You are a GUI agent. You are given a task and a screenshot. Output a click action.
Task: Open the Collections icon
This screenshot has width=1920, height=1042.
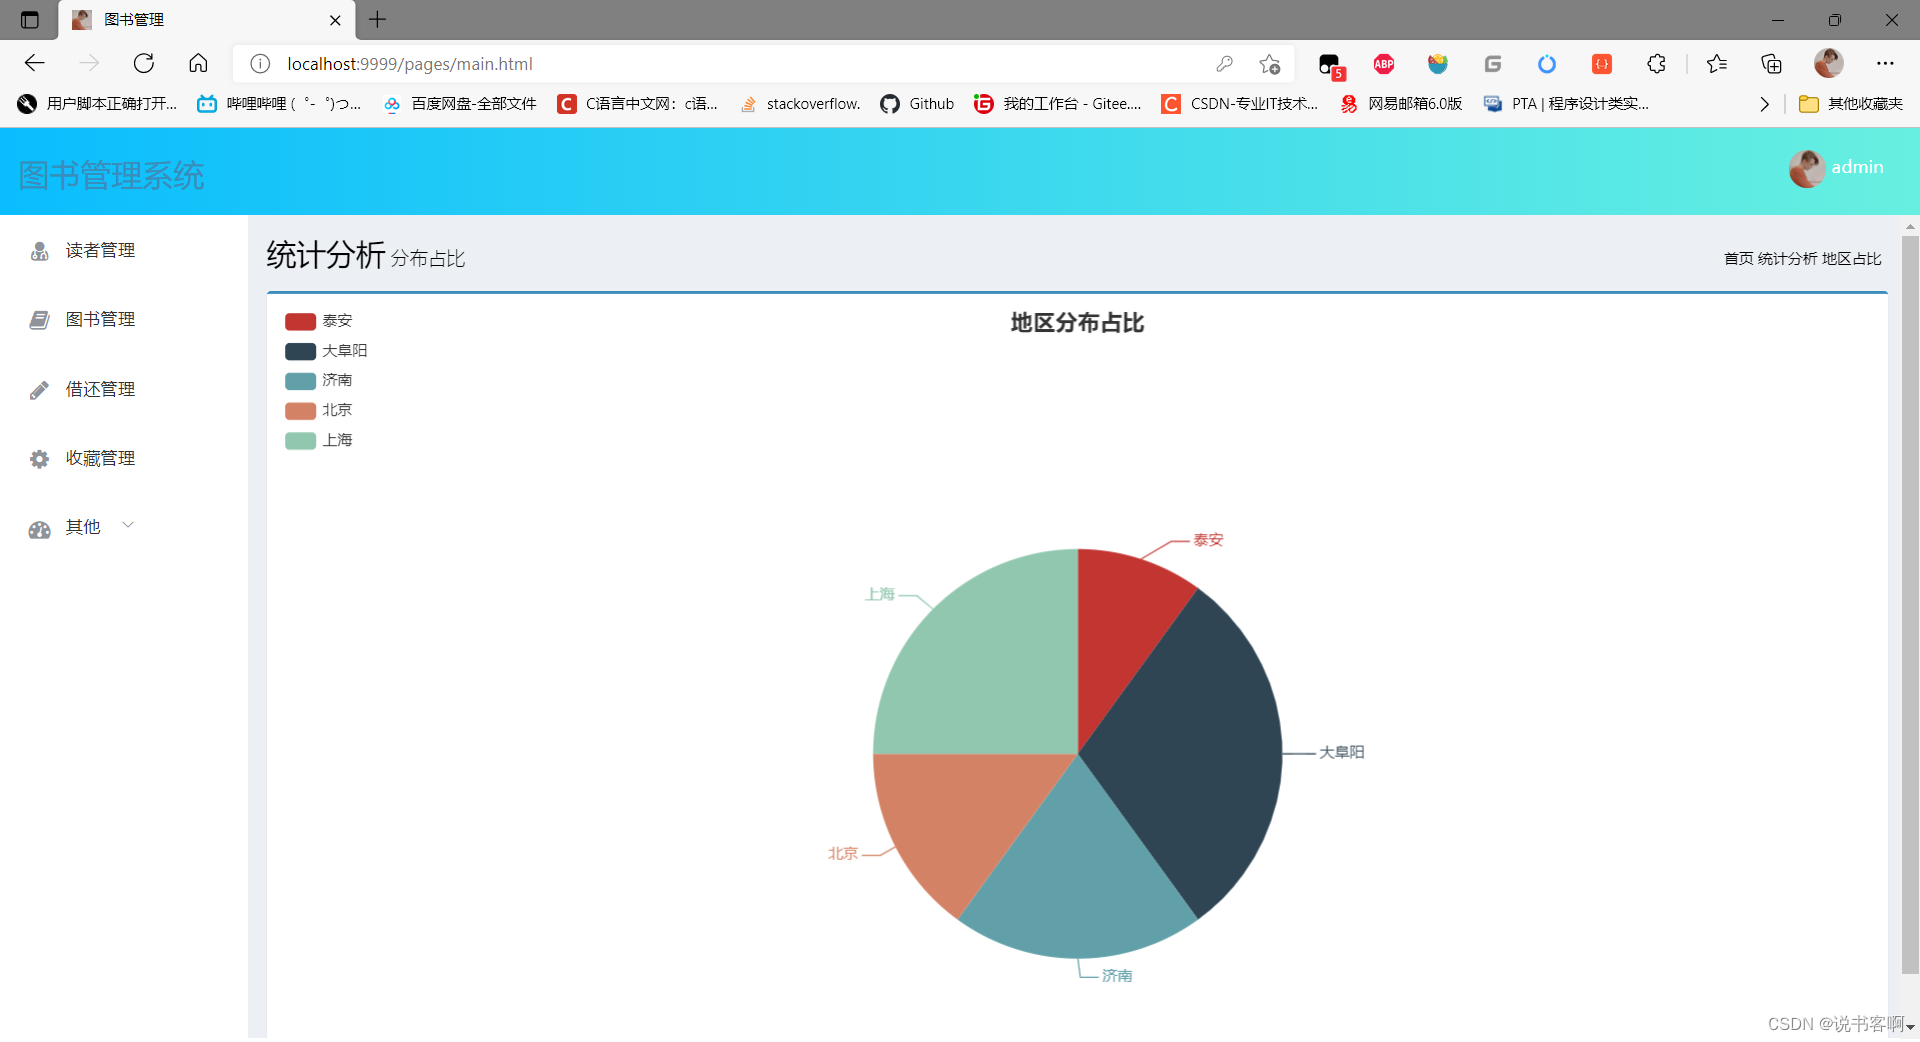1771,64
